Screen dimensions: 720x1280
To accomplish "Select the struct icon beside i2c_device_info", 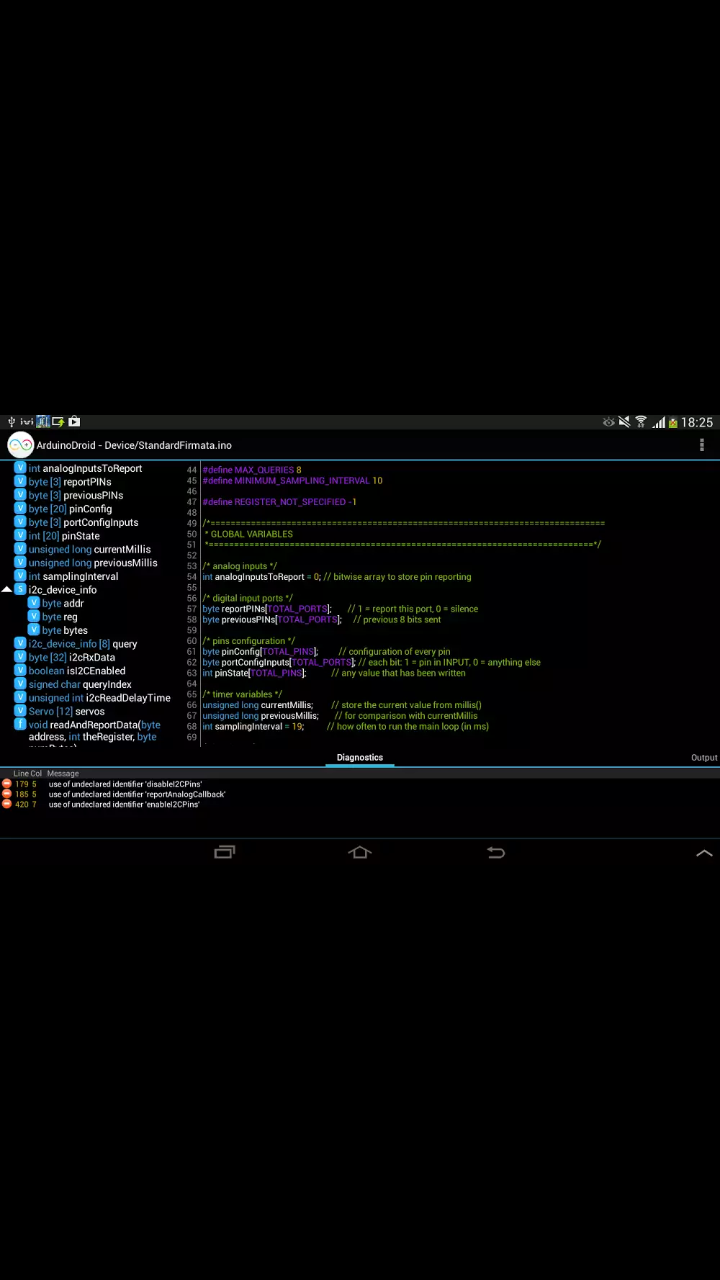I will point(20,590).
